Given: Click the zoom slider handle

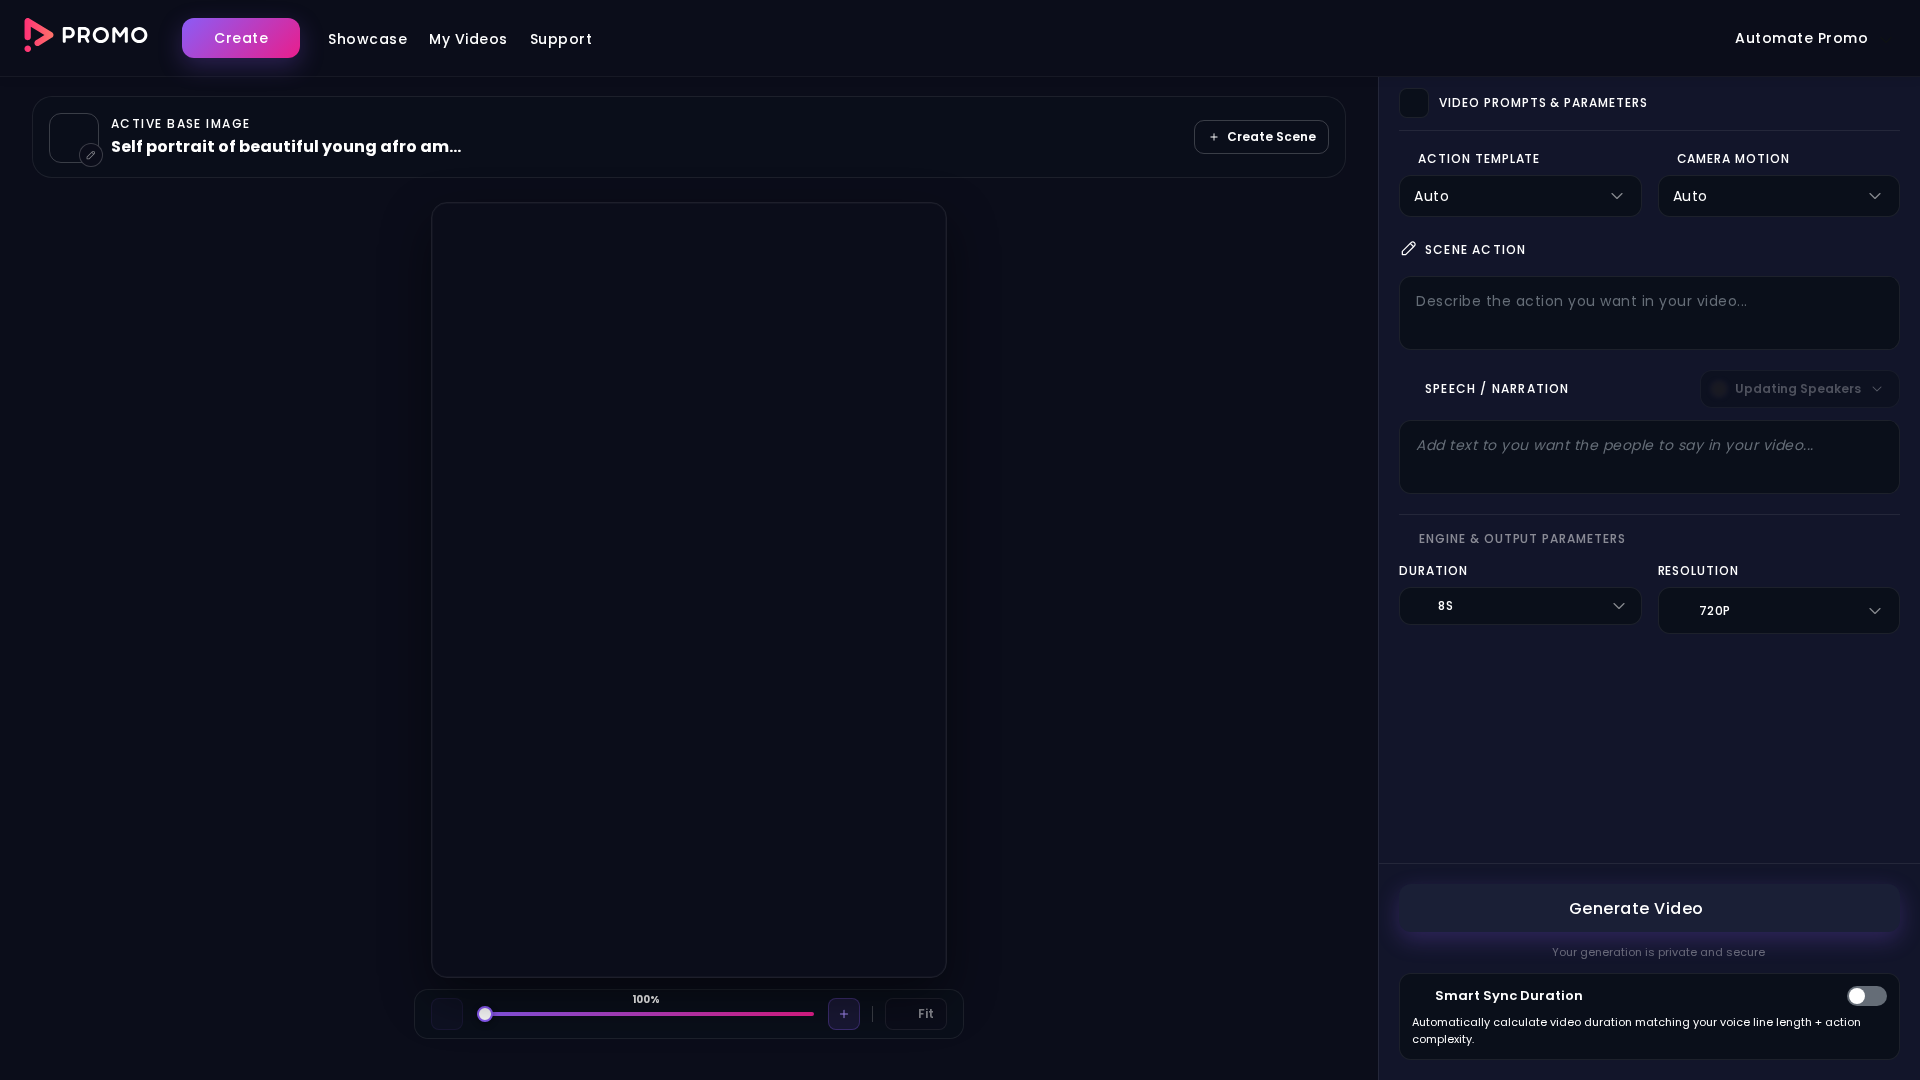Looking at the screenshot, I should coord(485,1014).
